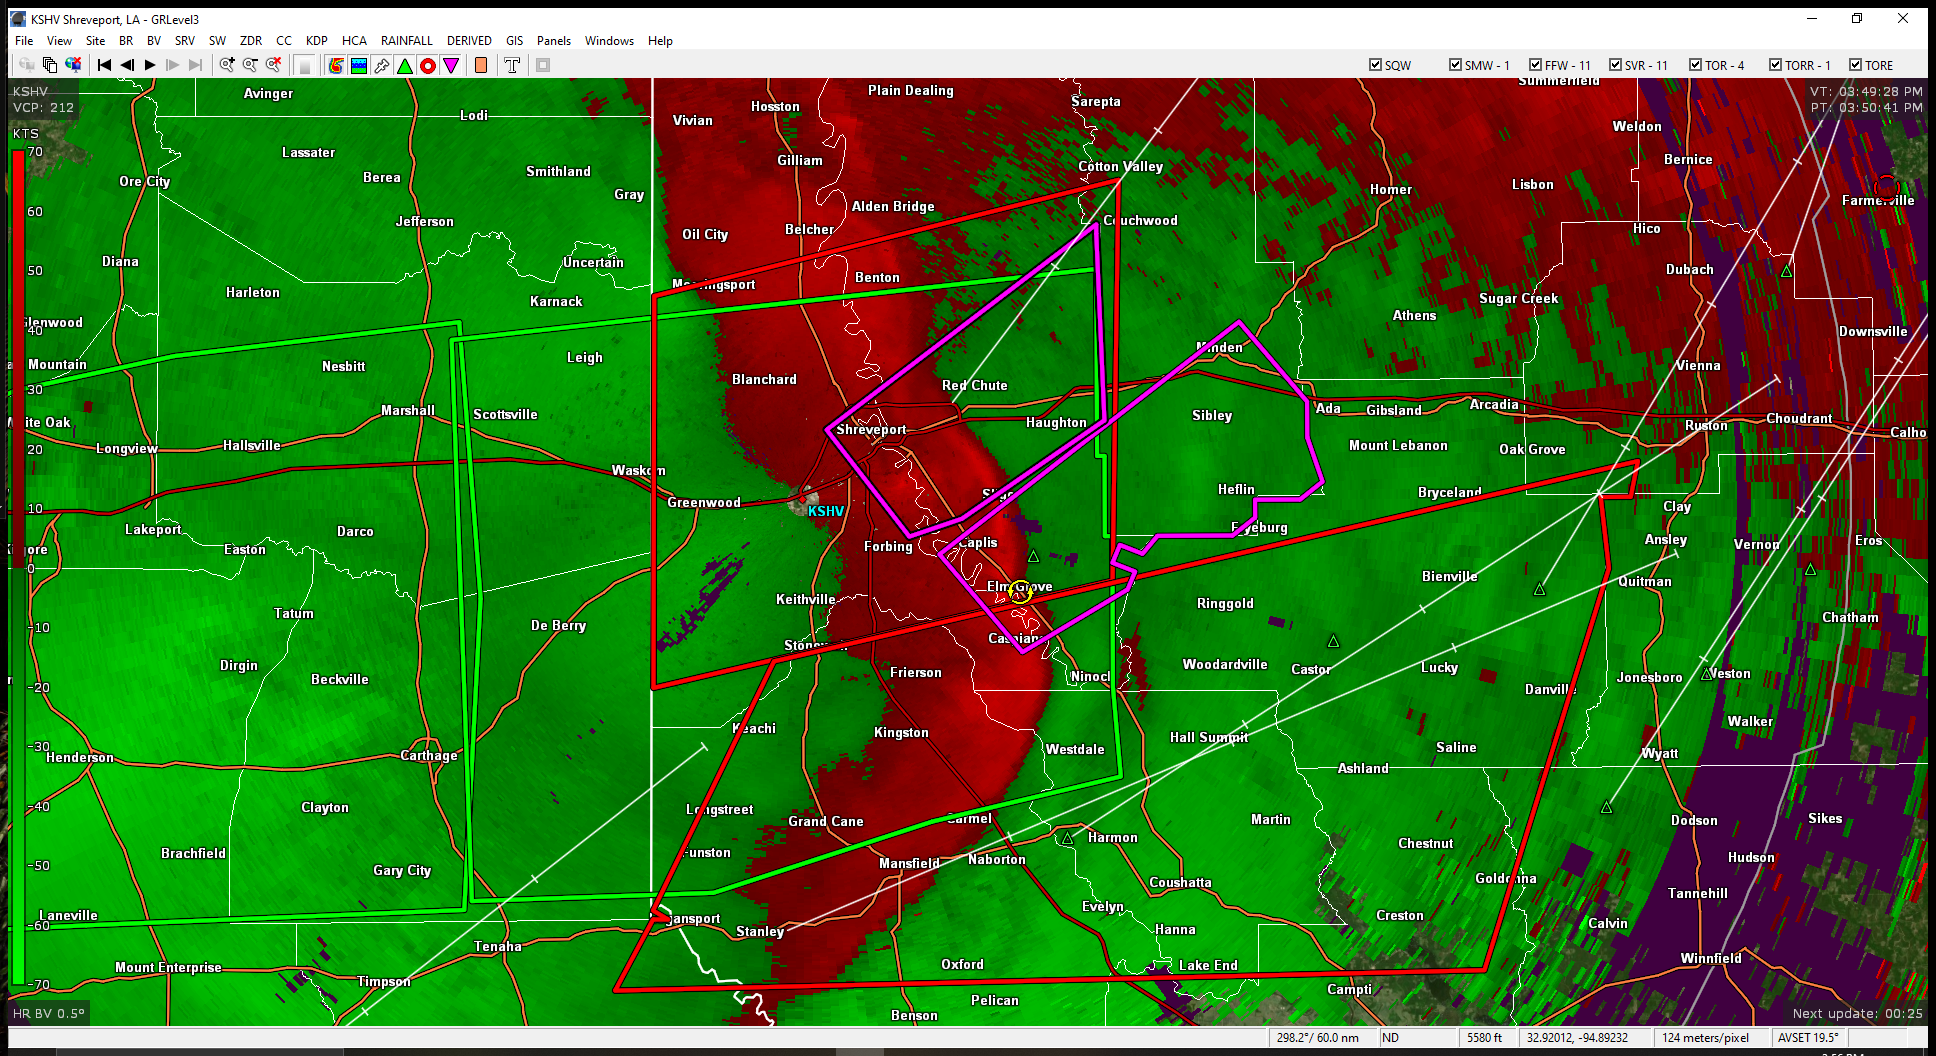Viewport: 1936px width, 1056px height.
Task: Open the BR reflectivity product menu
Action: 126,41
